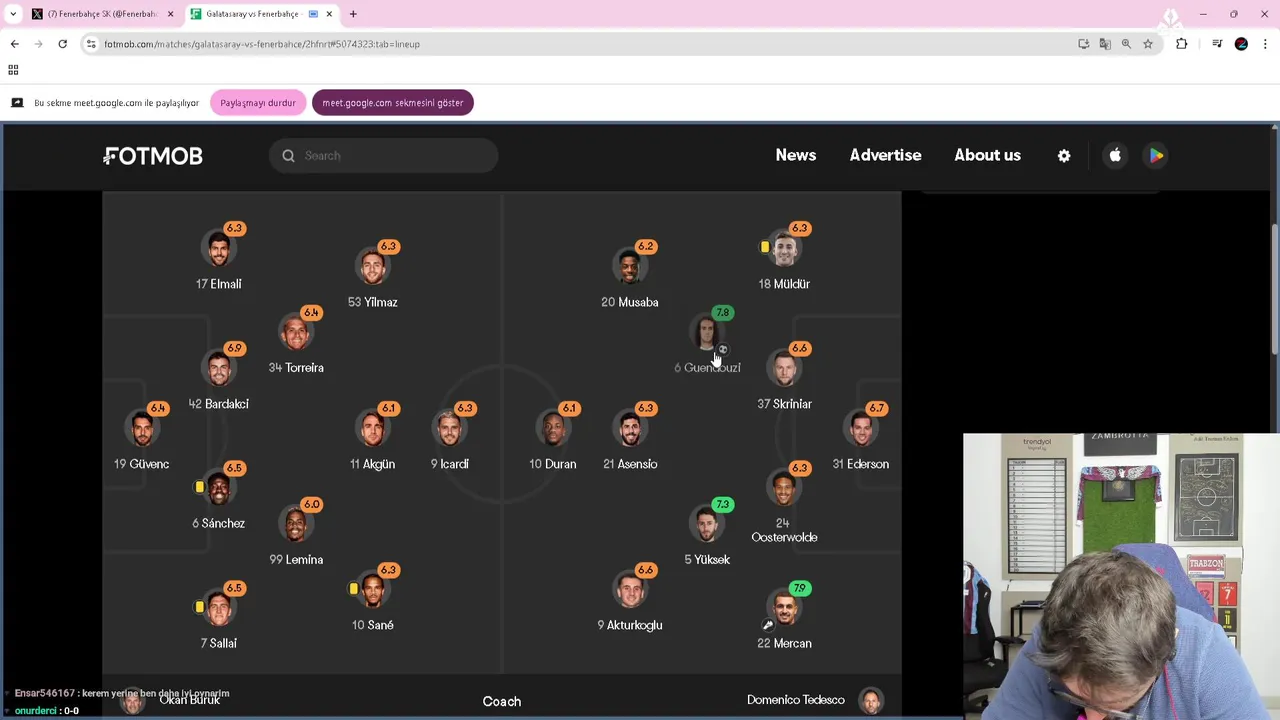This screenshot has width=1280, height=720.
Task: Open player 20 Musaba's photo
Action: pyautogui.click(x=630, y=267)
